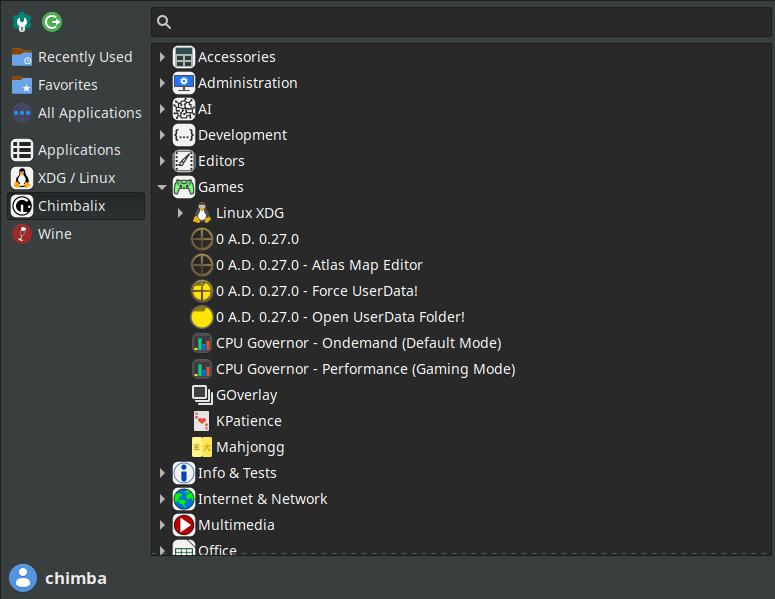775x599 pixels.
Task: Open the Favorites list
Action: click(67, 85)
